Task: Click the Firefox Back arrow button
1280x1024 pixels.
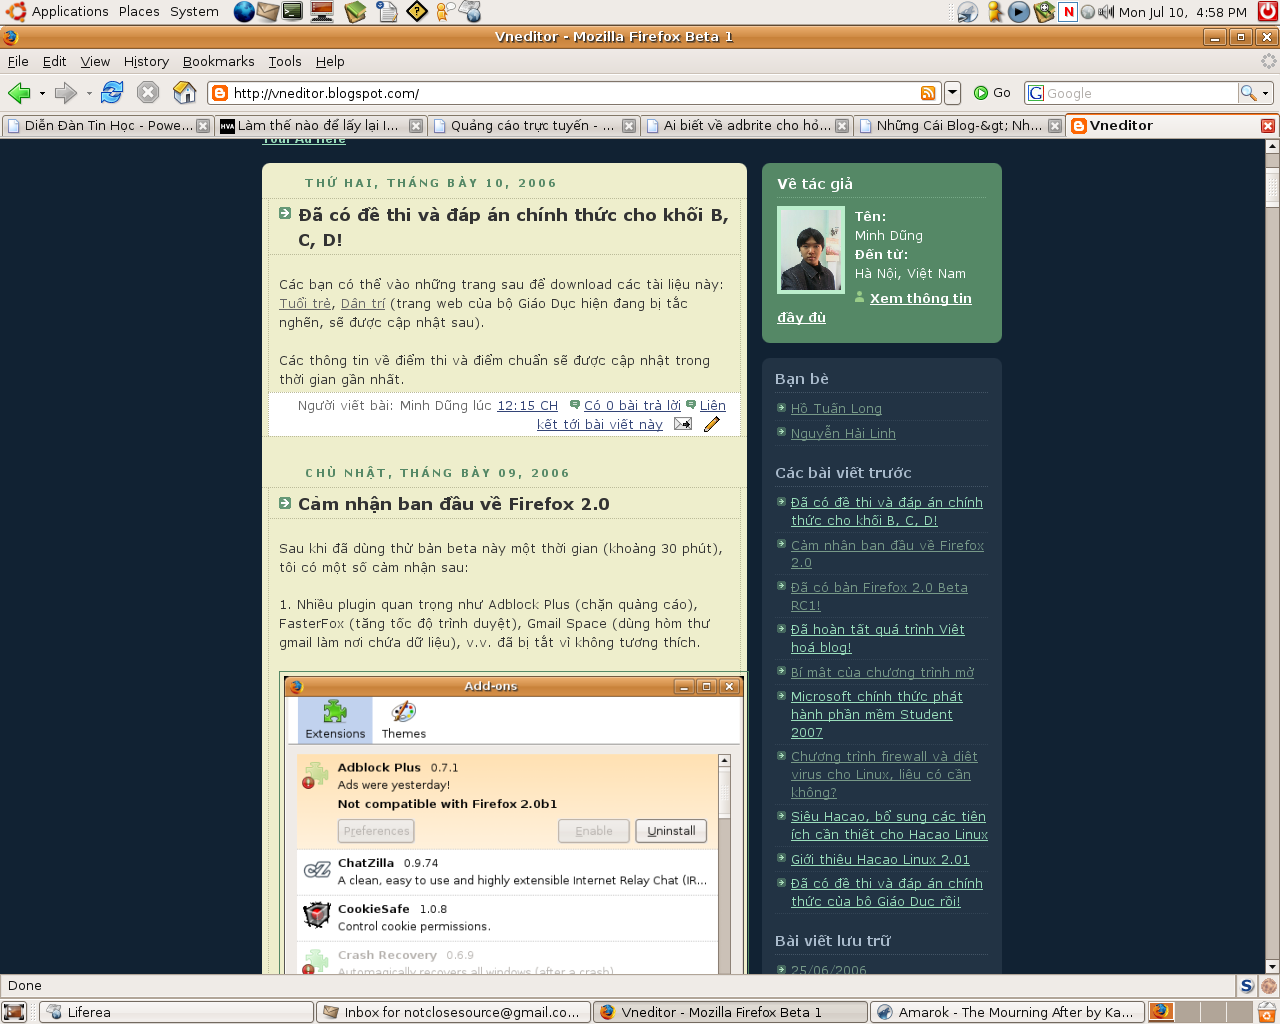Action: pyautogui.click(x=19, y=93)
